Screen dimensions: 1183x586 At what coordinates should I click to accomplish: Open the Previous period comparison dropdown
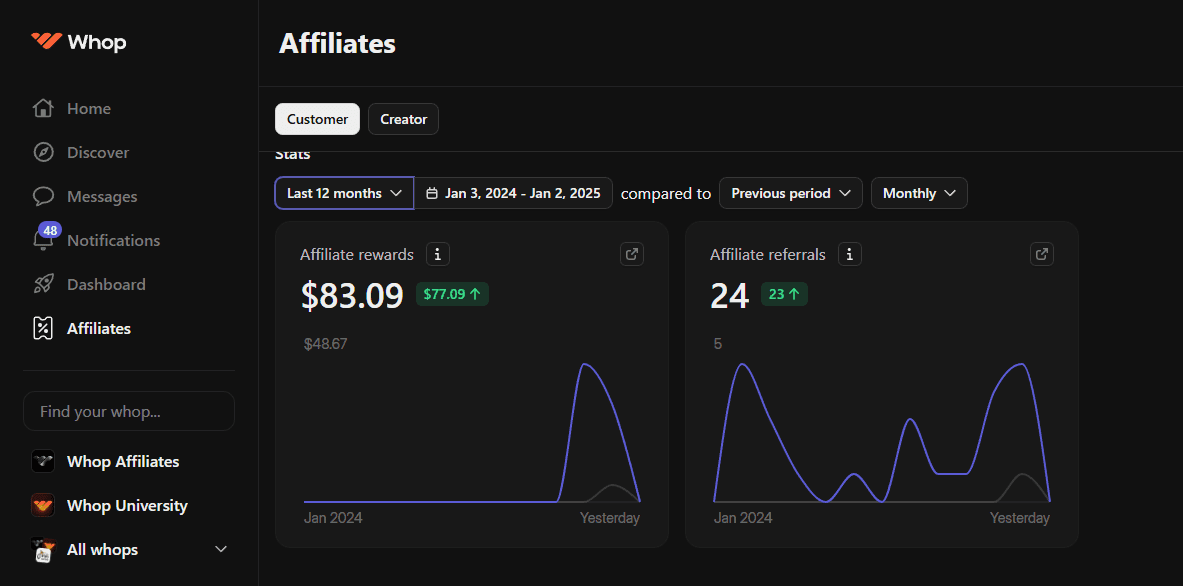point(790,193)
